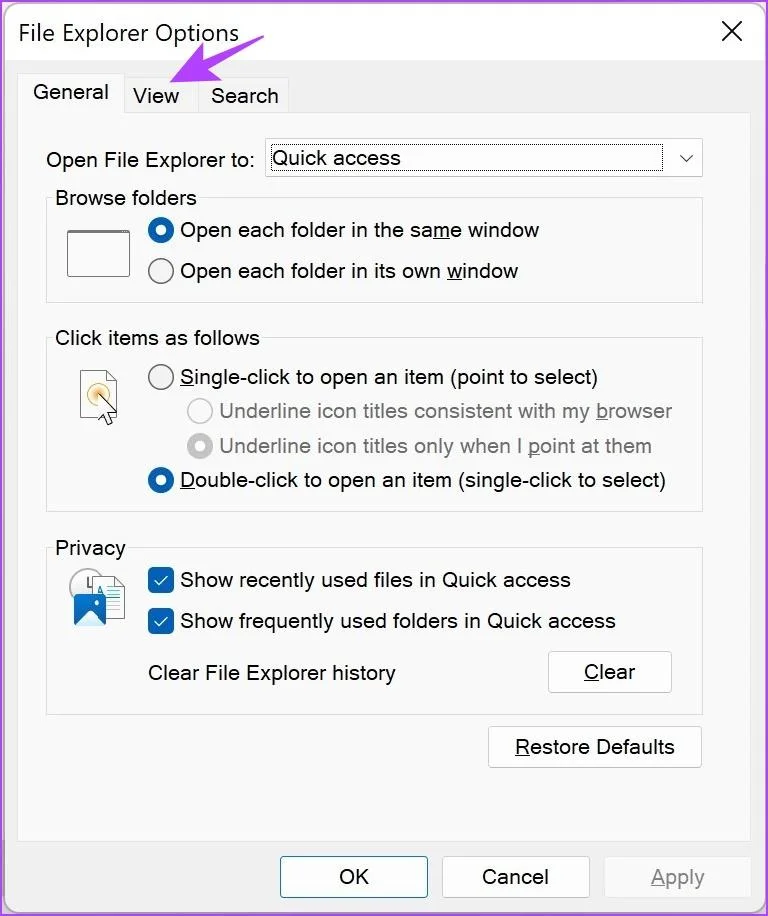Expand the Open File Explorer to dropdown arrow
The width and height of the screenshot is (768, 916).
pyautogui.click(x=686, y=158)
